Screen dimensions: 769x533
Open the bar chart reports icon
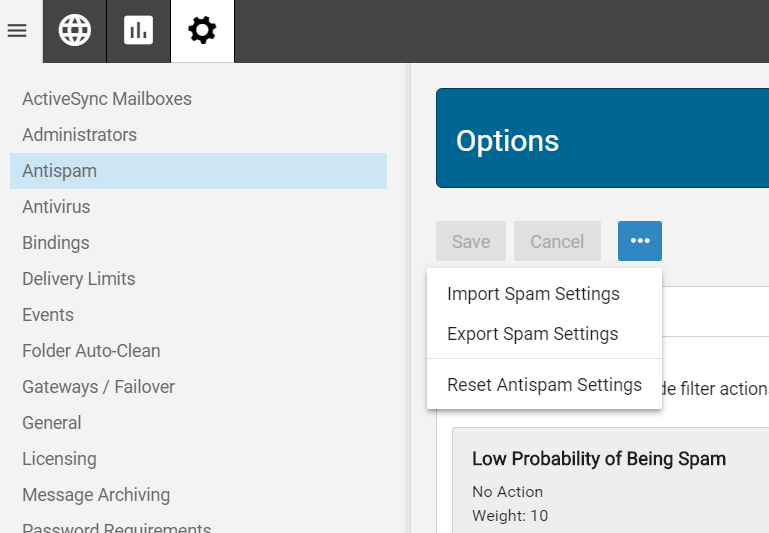pyautogui.click(x=138, y=31)
